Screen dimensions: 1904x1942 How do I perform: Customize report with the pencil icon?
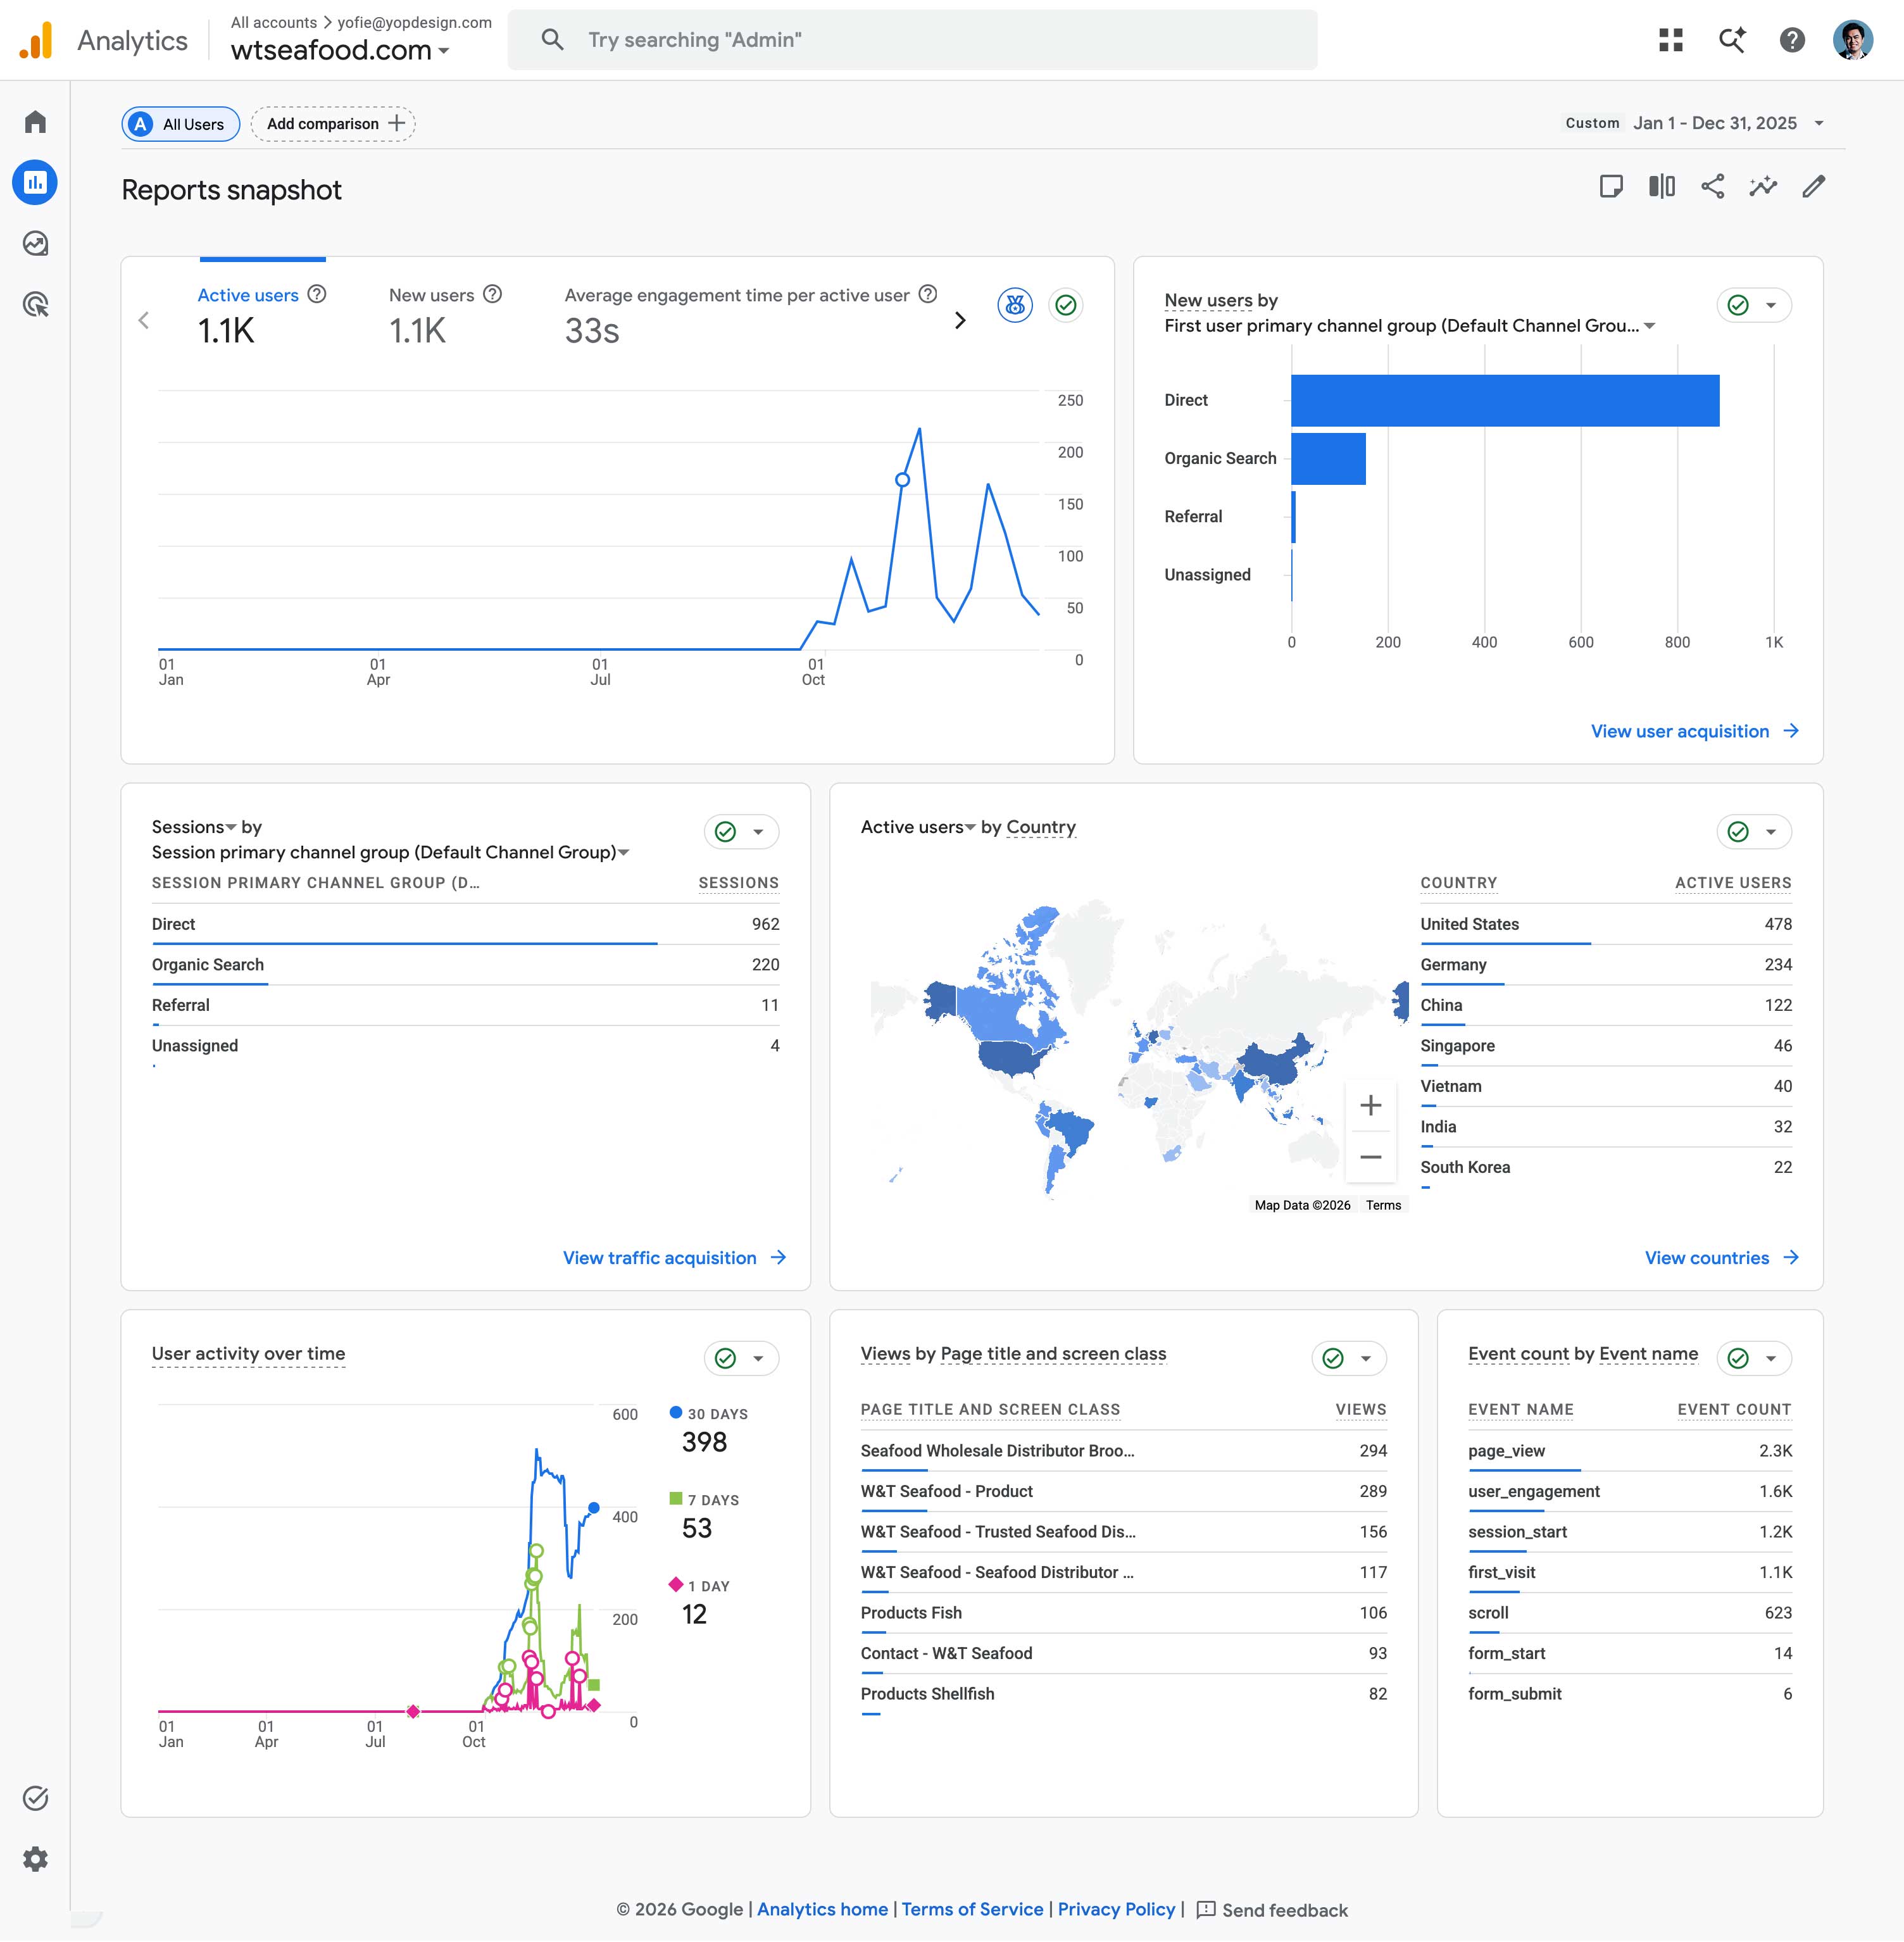[1814, 187]
